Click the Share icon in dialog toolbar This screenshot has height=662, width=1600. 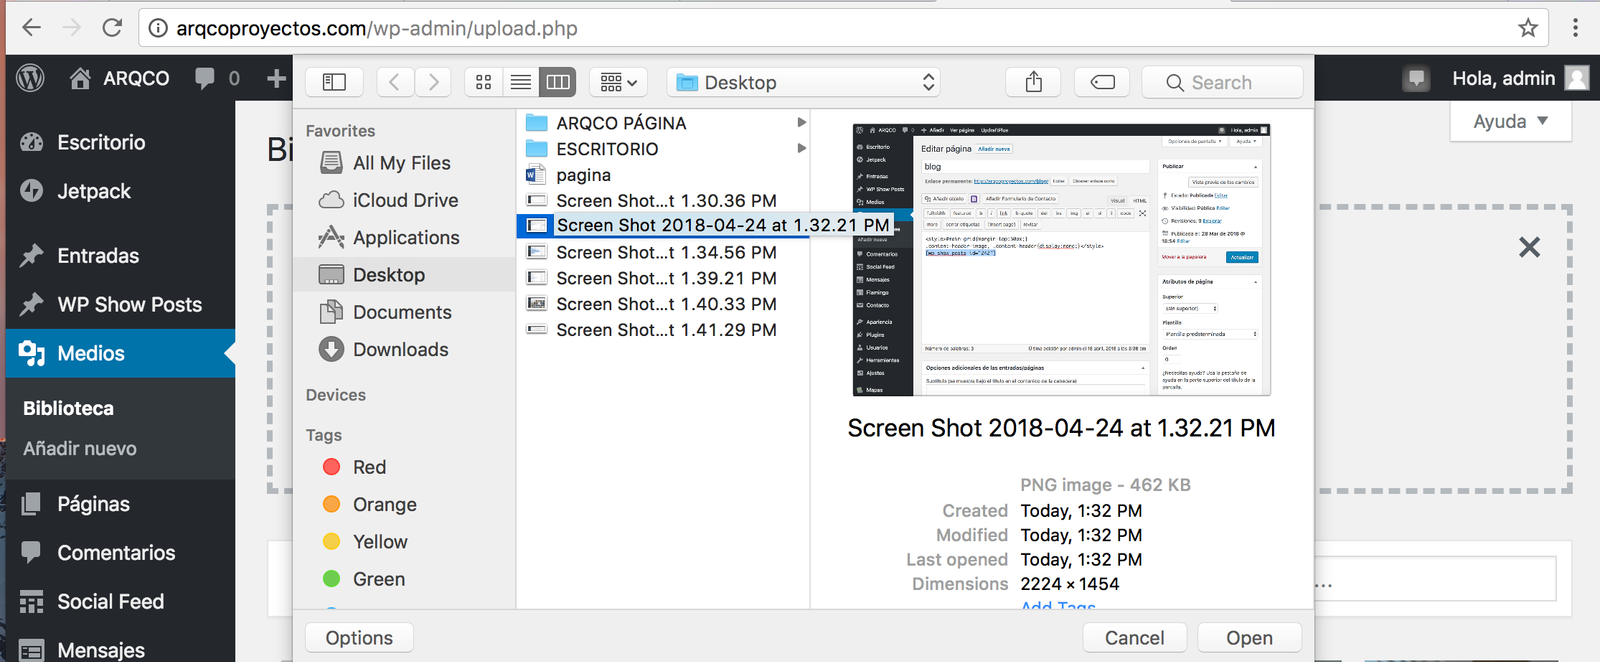point(1034,82)
